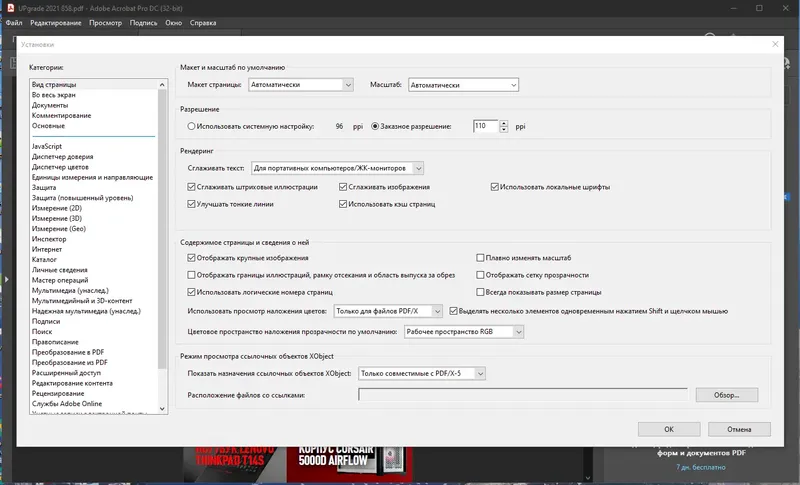
Task: Open the Редактирование menu
Action: click(x=56, y=22)
